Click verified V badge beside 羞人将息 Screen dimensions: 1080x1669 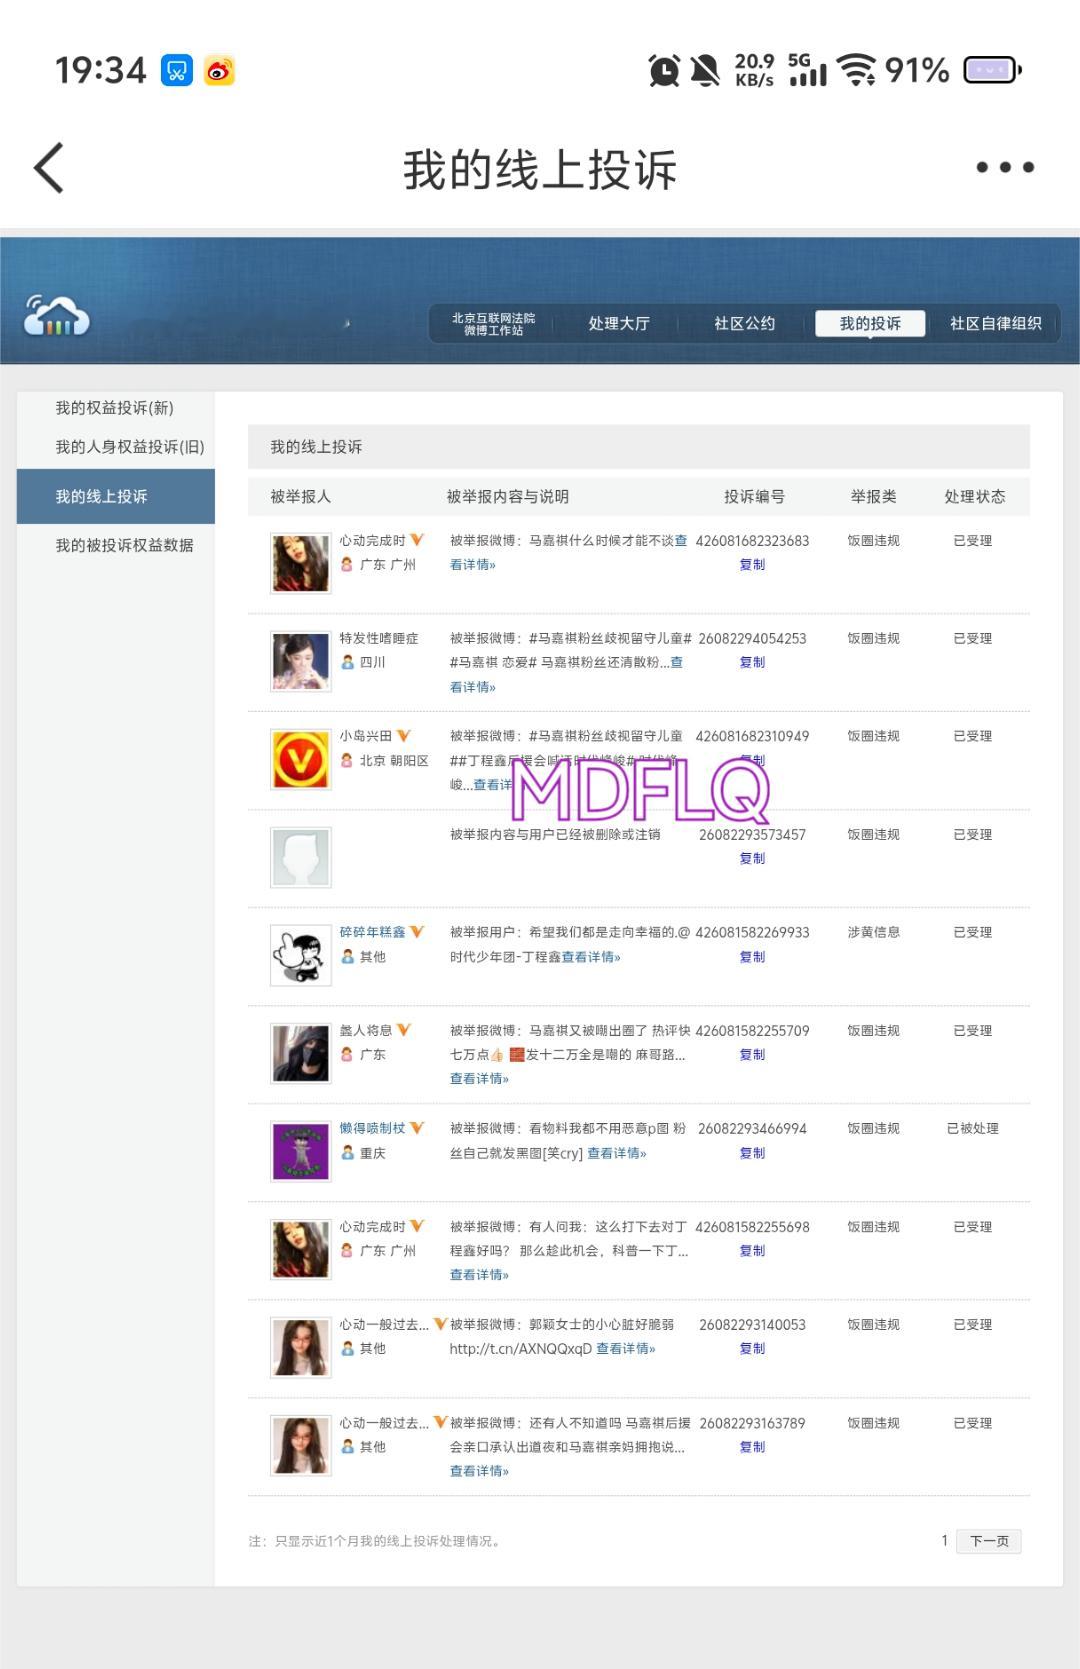coord(404,1030)
